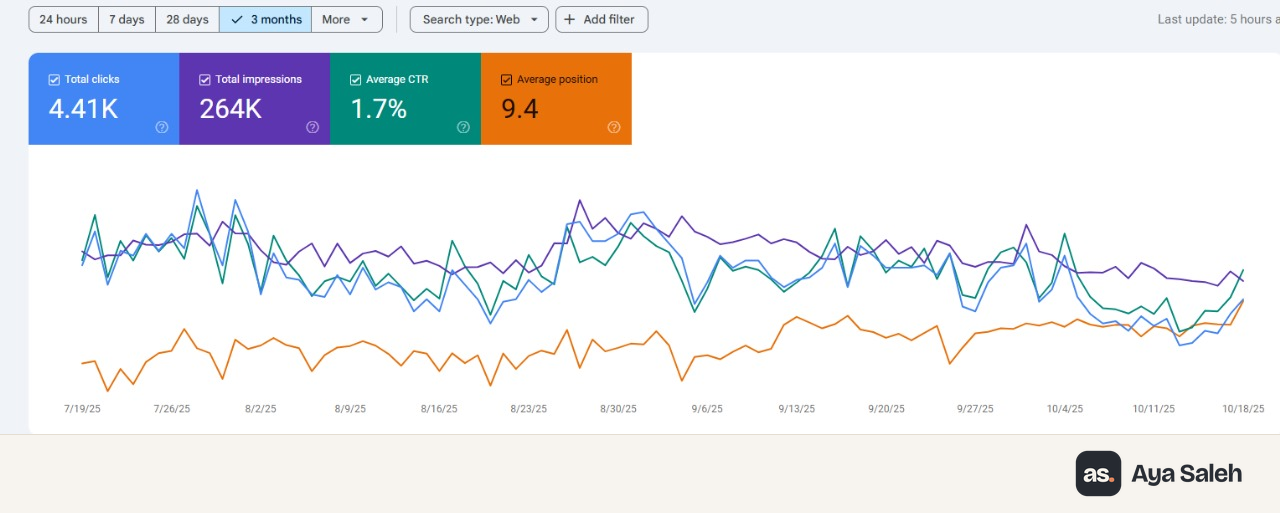Click the 8/9/25 axis date label
The image size is (1280, 513).
[350, 409]
